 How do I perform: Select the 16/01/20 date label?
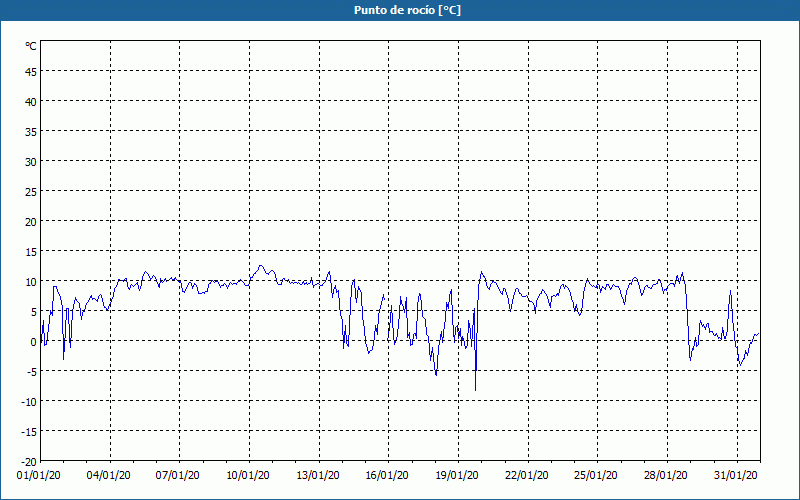pyautogui.click(x=387, y=475)
